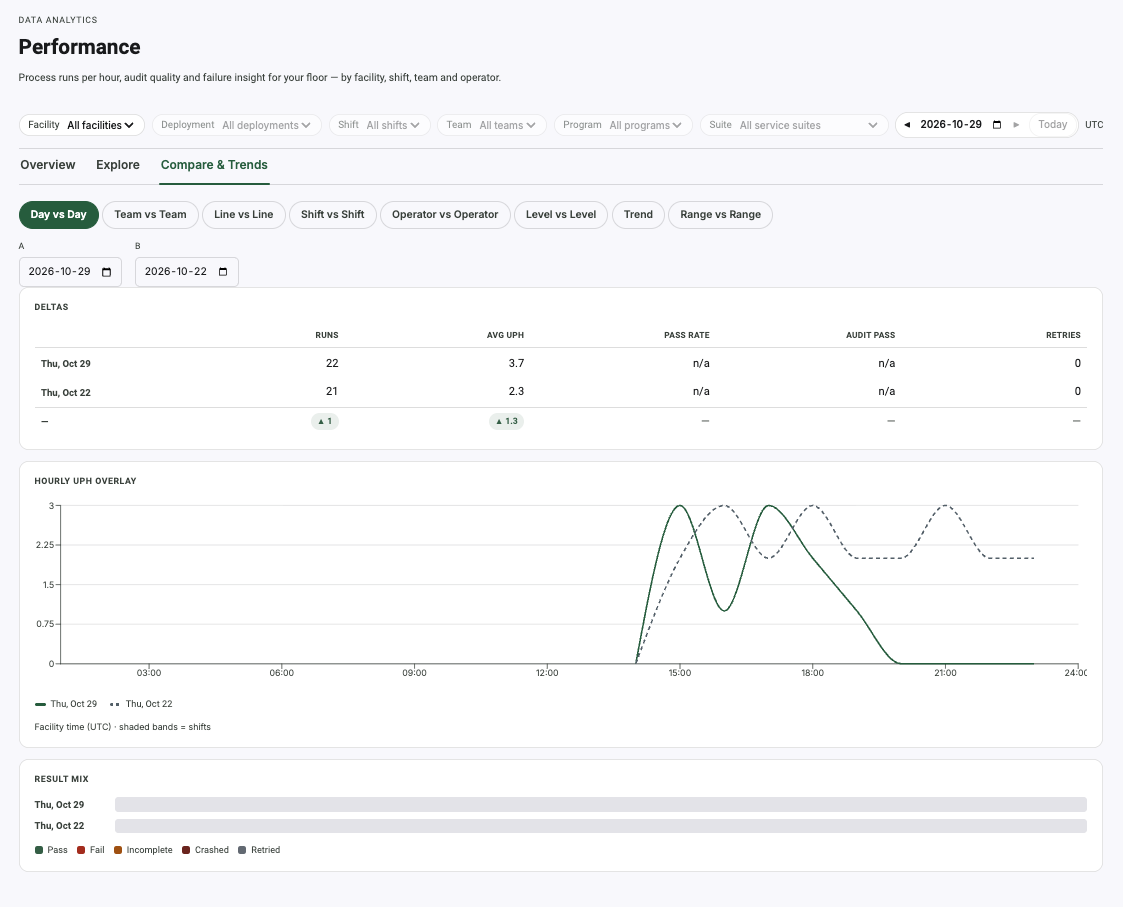Click the UTC timezone label

pyautogui.click(x=1094, y=125)
